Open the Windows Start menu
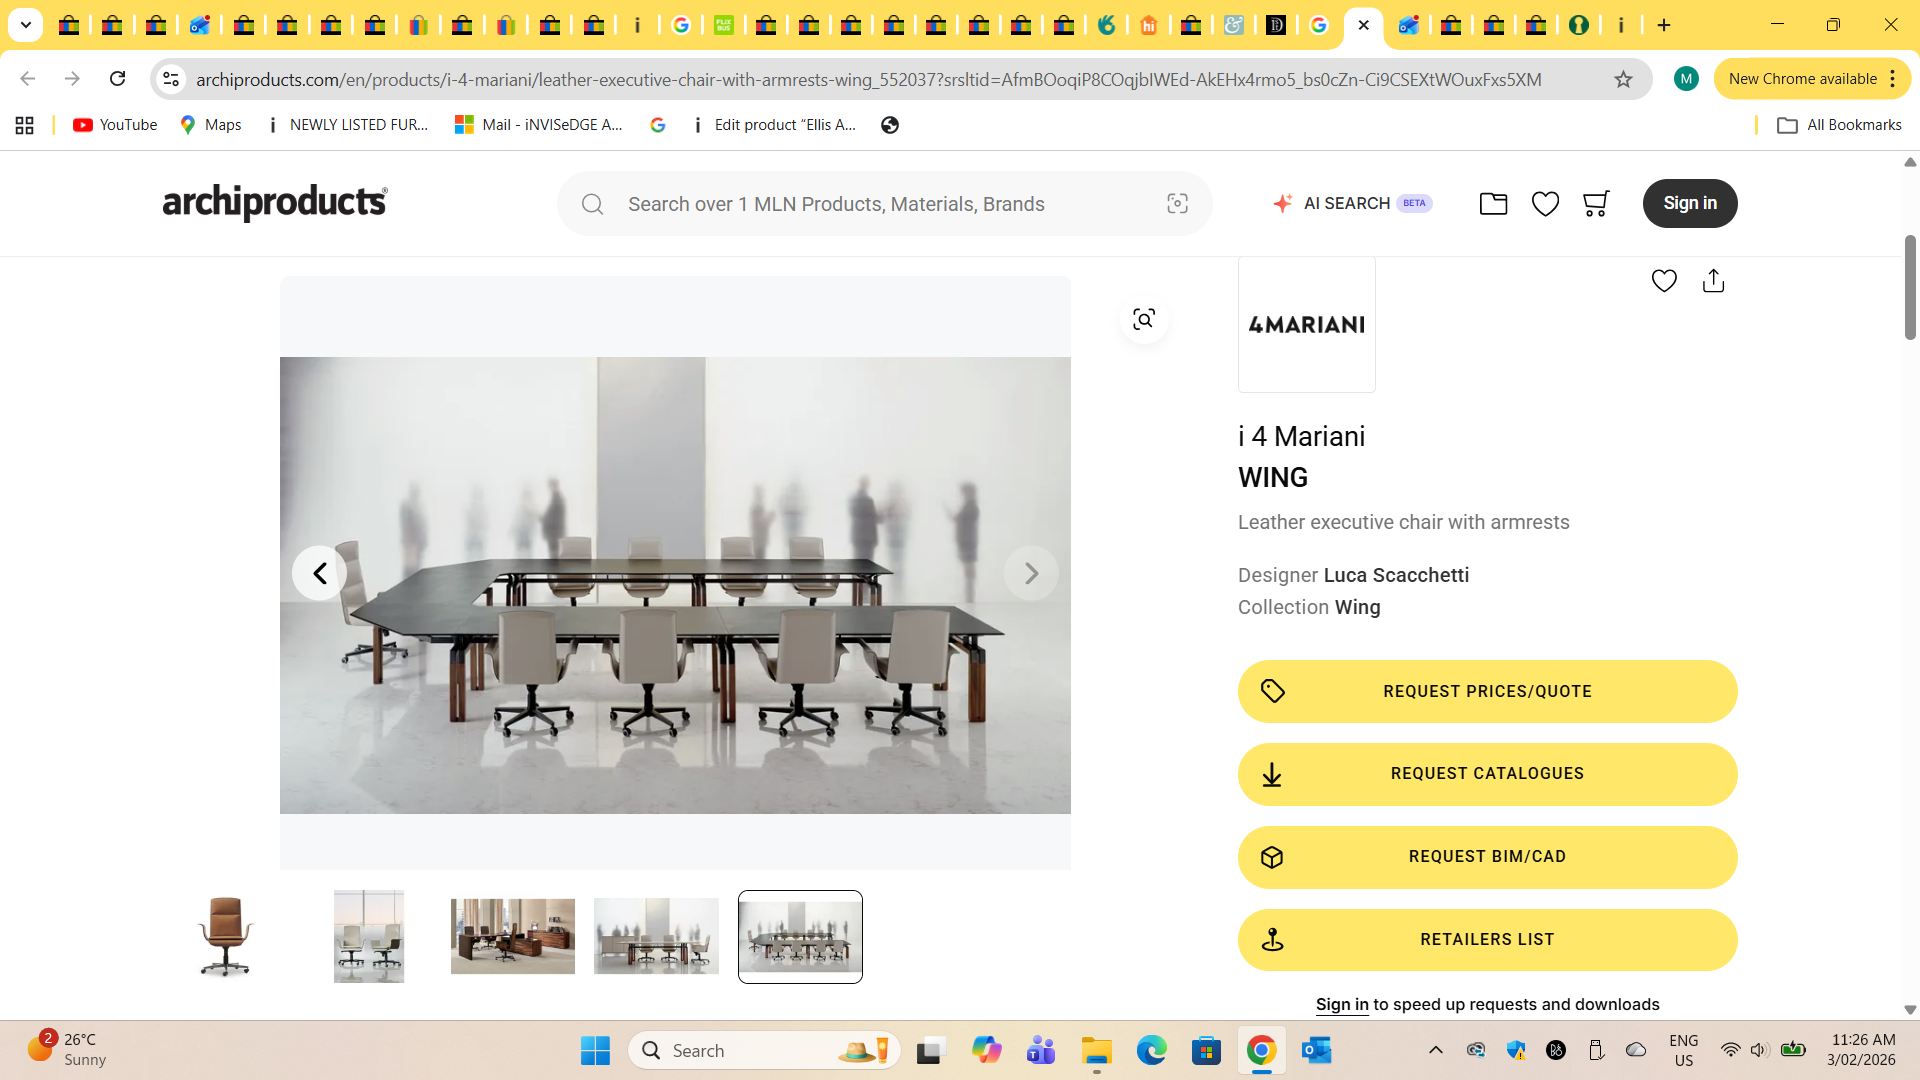The height and width of the screenshot is (1080, 1920). tap(595, 1050)
